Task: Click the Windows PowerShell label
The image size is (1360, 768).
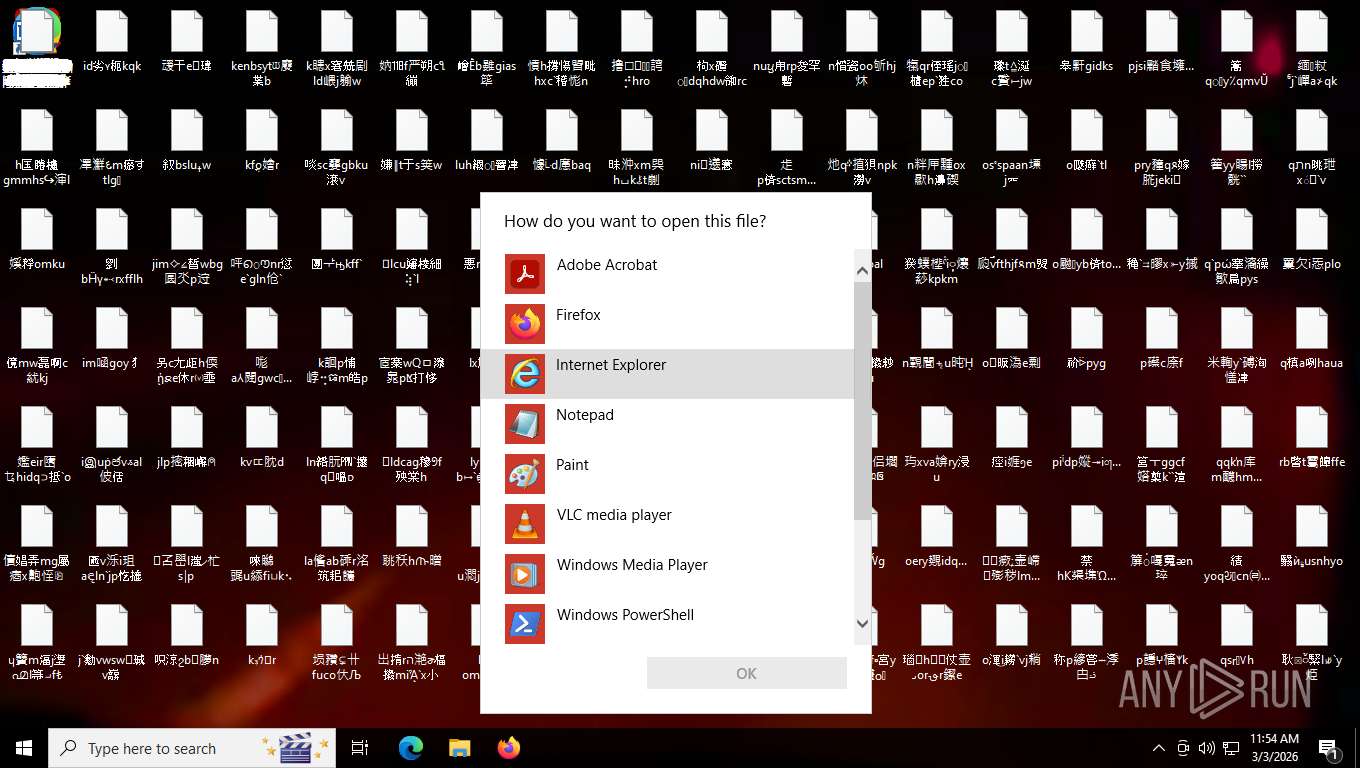Action: [625, 615]
